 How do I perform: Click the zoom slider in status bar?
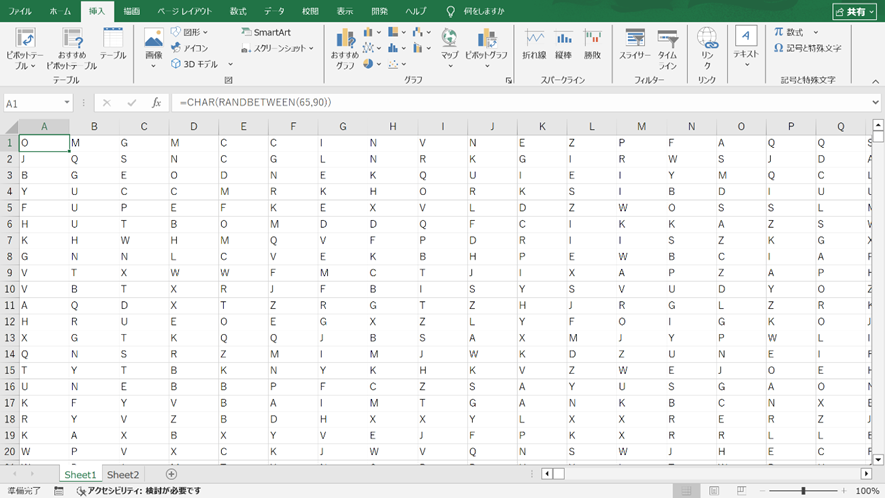pos(803,491)
